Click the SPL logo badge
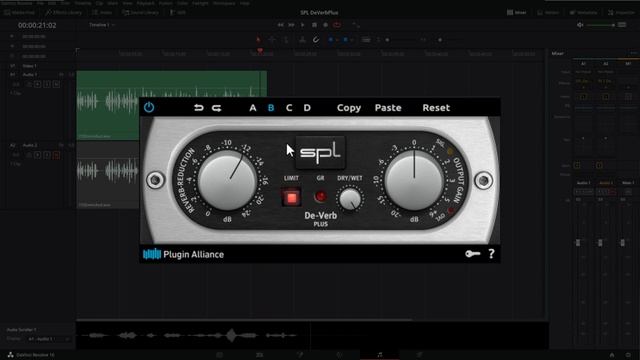This screenshot has height=360, width=640. coord(320,153)
